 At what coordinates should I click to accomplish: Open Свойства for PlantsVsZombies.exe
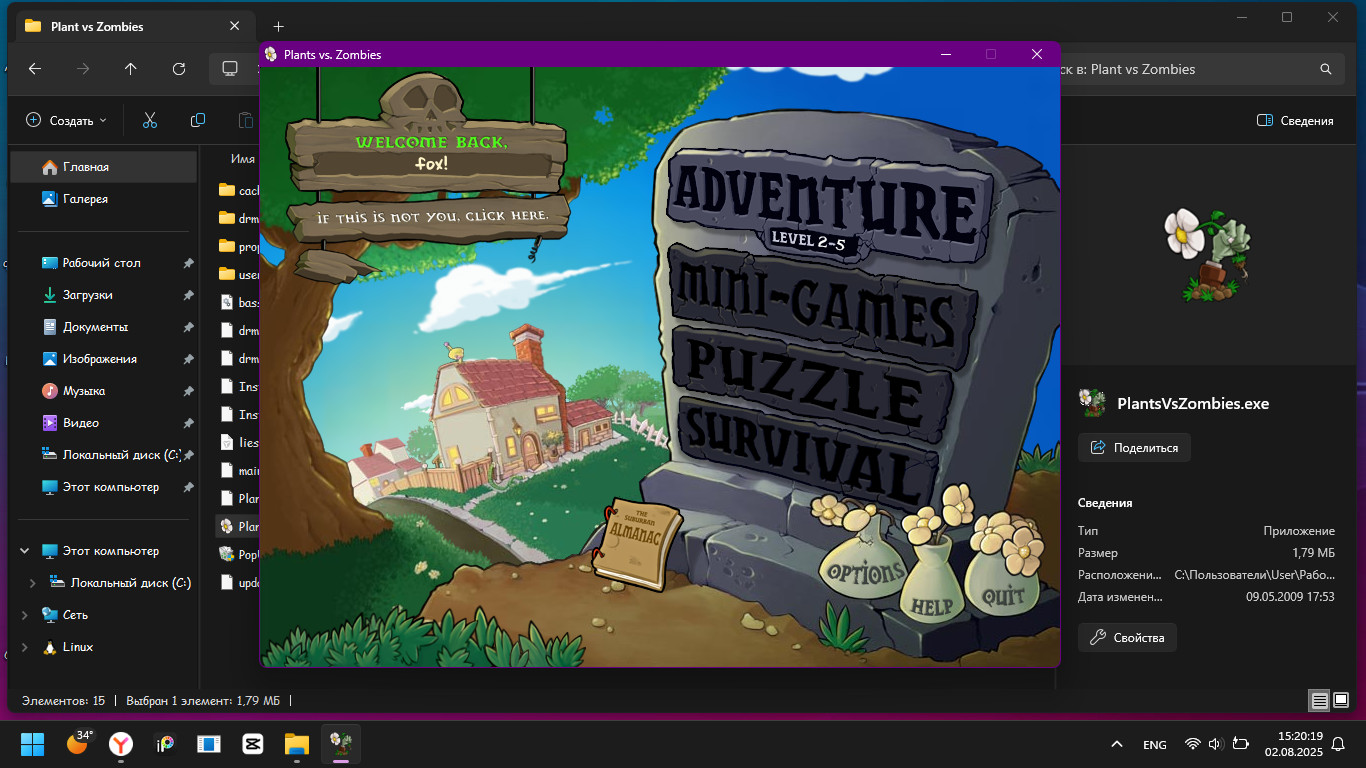(1127, 638)
